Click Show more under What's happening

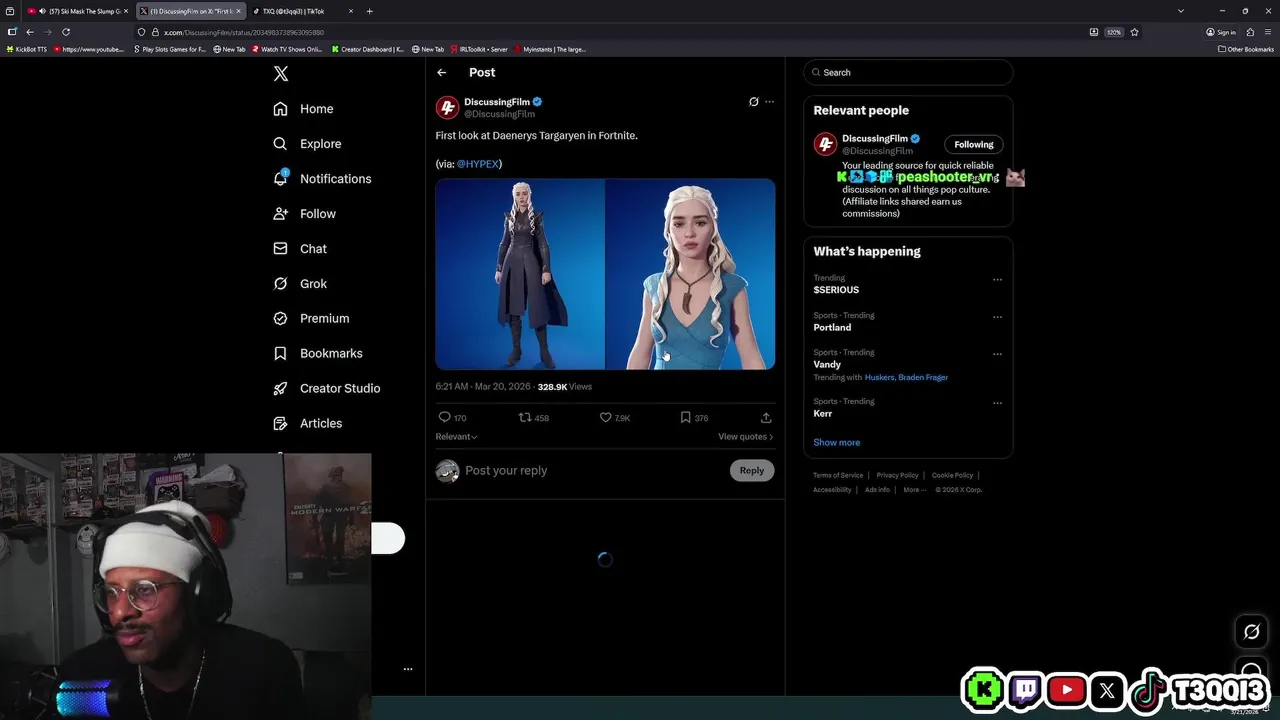[836, 443]
